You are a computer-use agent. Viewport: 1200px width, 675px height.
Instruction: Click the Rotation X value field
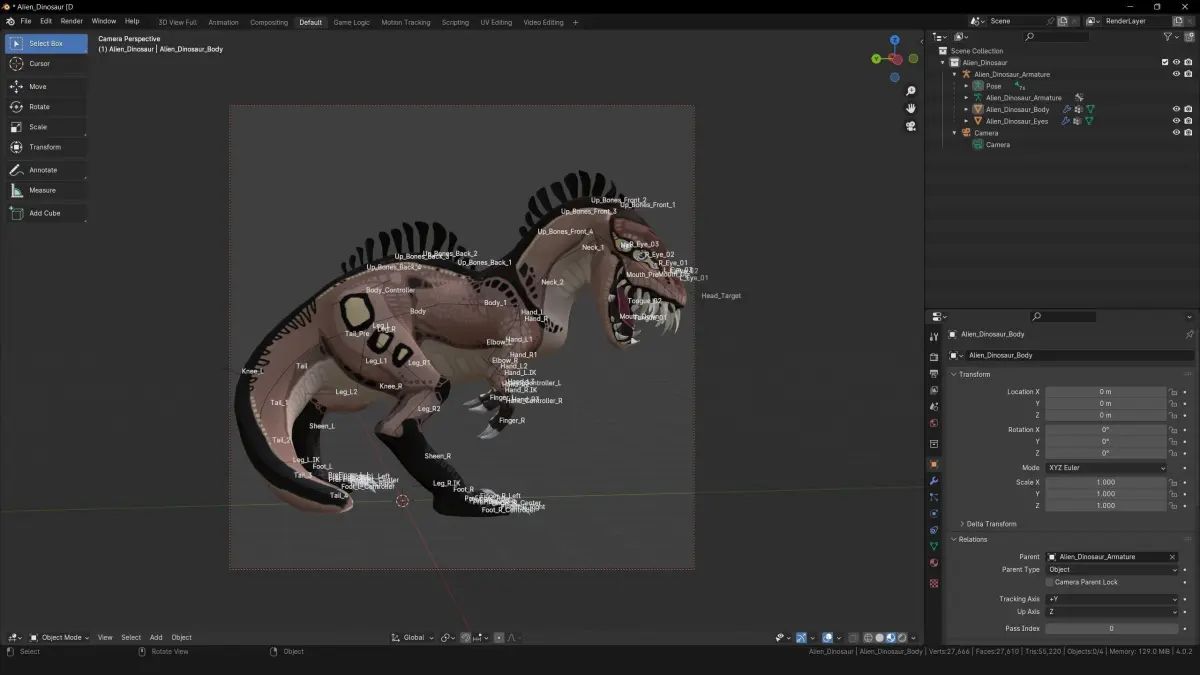coord(1106,430)
